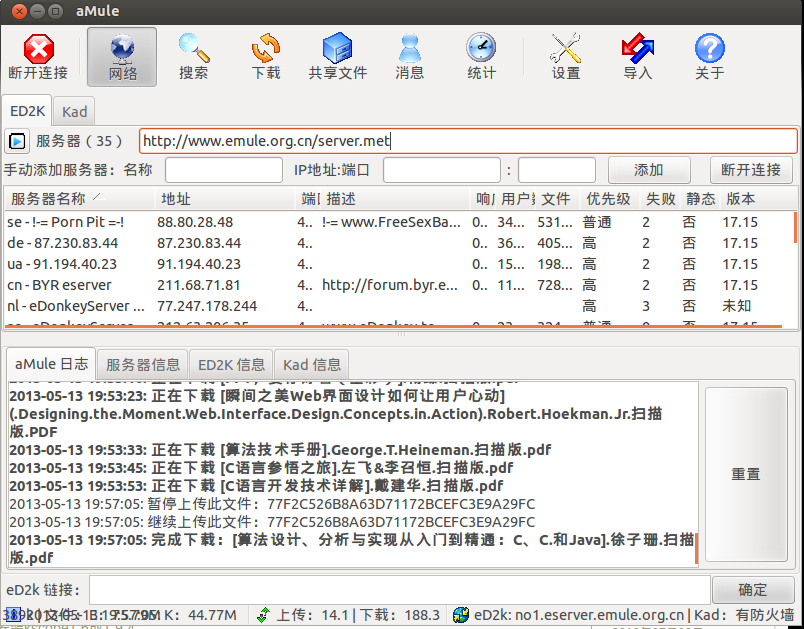Open the 设置 preferences tools icon
This screenshot has height=629, width=804.
click(x=566, y=48)
